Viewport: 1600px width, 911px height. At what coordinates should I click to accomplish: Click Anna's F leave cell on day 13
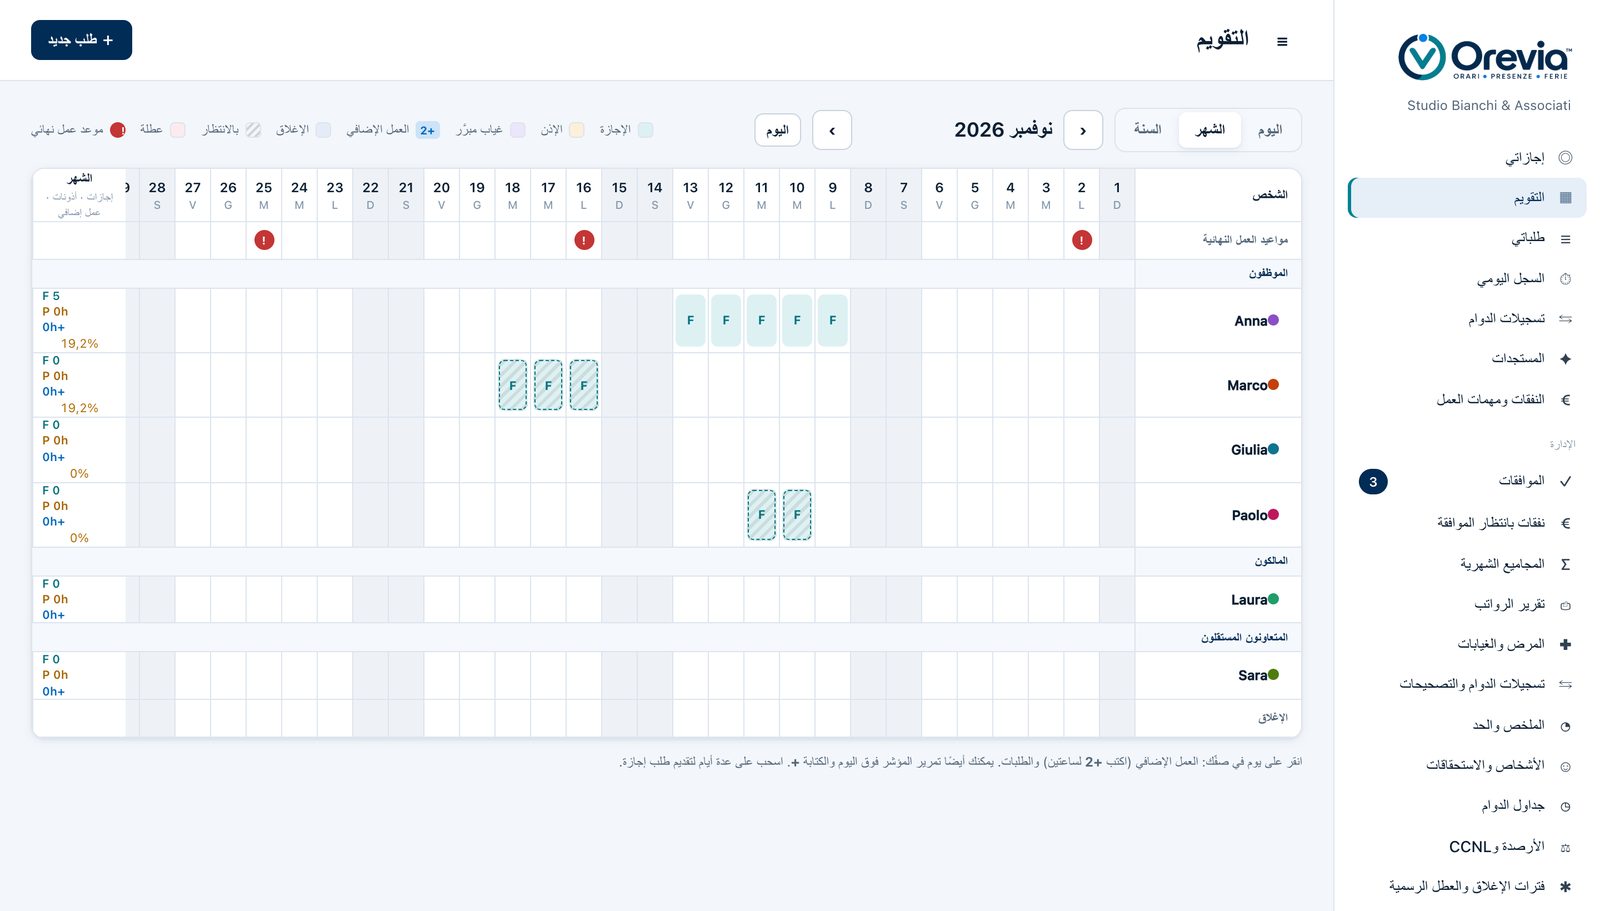point(690,321)
